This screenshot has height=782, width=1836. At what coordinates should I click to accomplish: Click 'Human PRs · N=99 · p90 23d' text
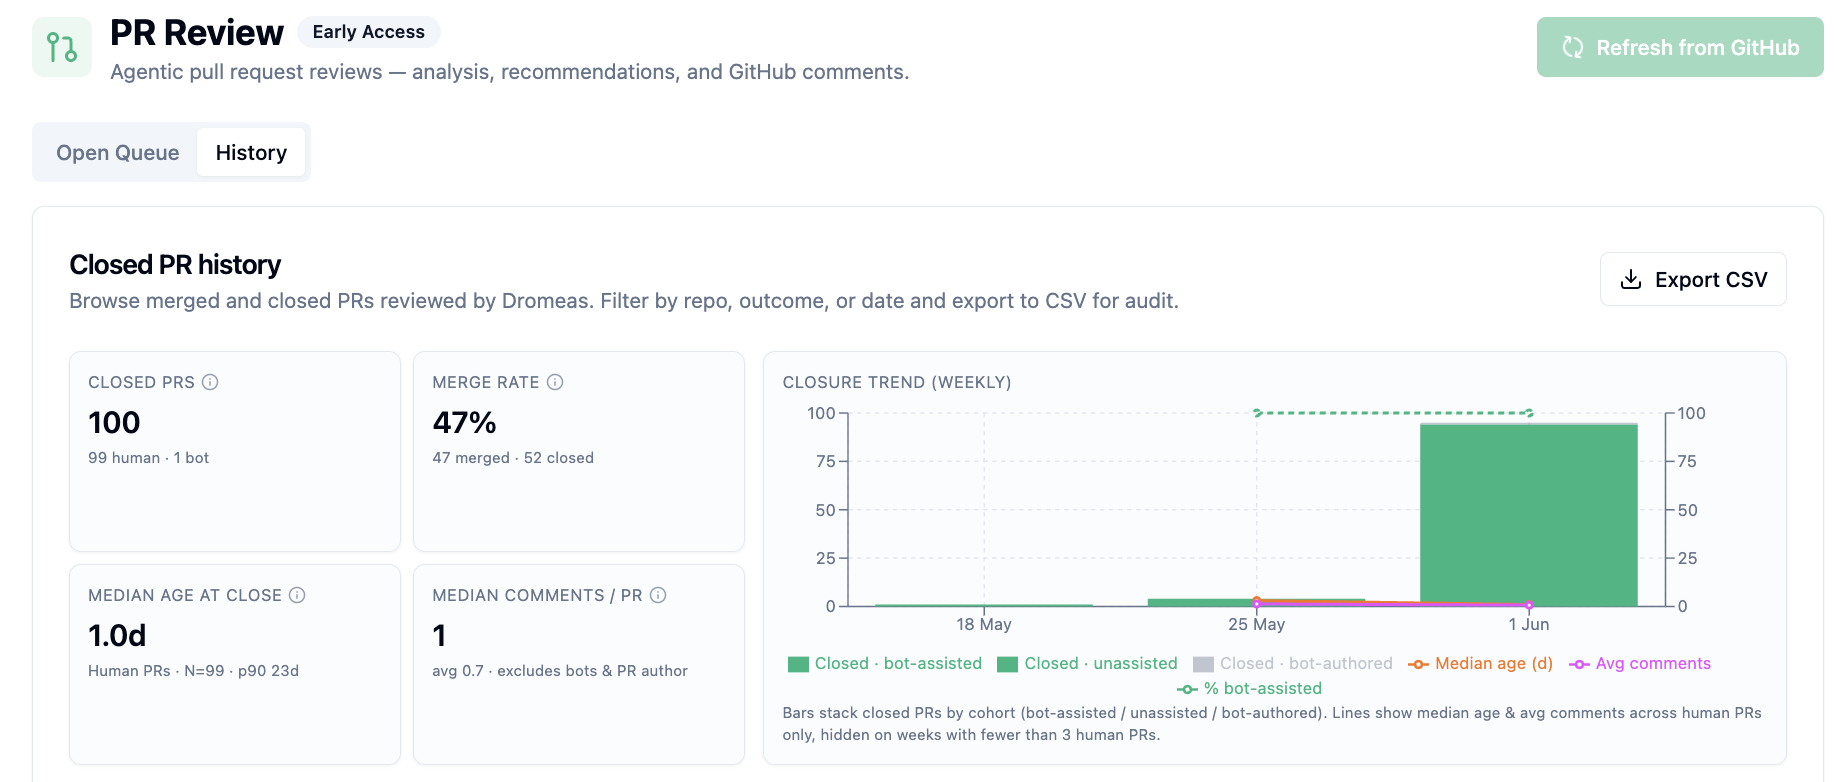pos(193,671)
